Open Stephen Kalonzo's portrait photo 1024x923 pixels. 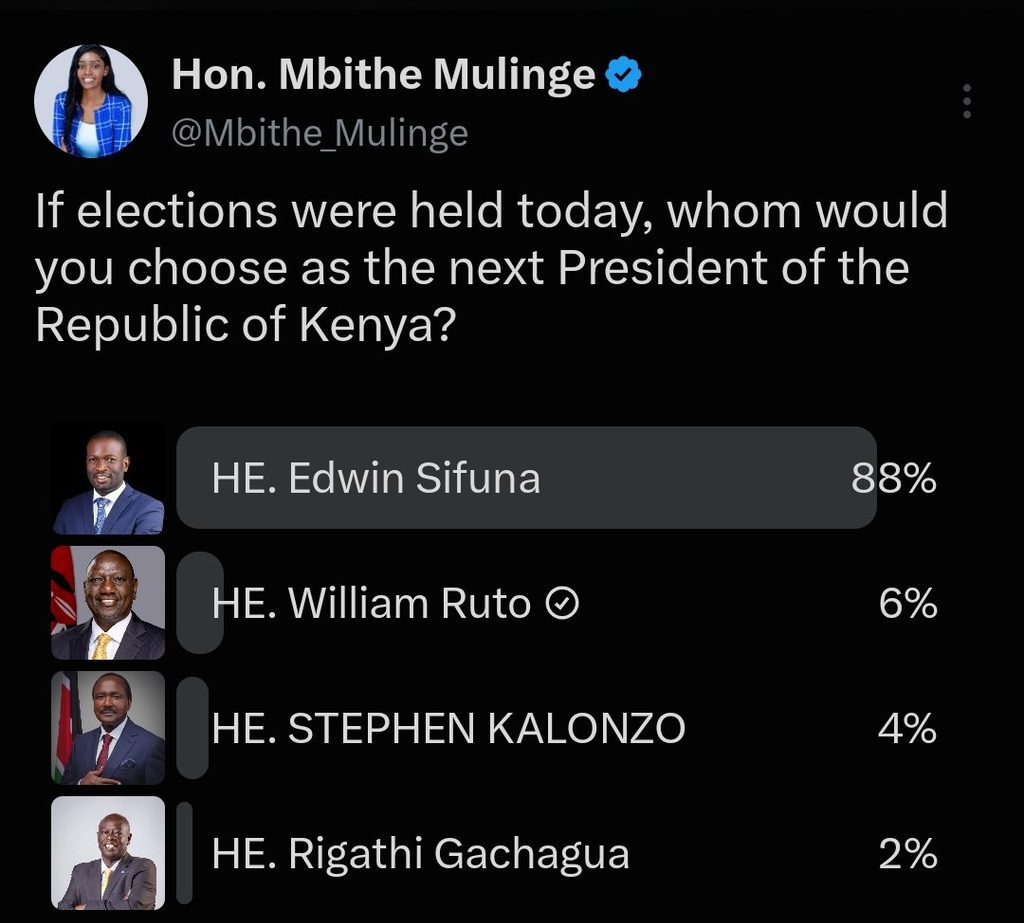point(108,728)
